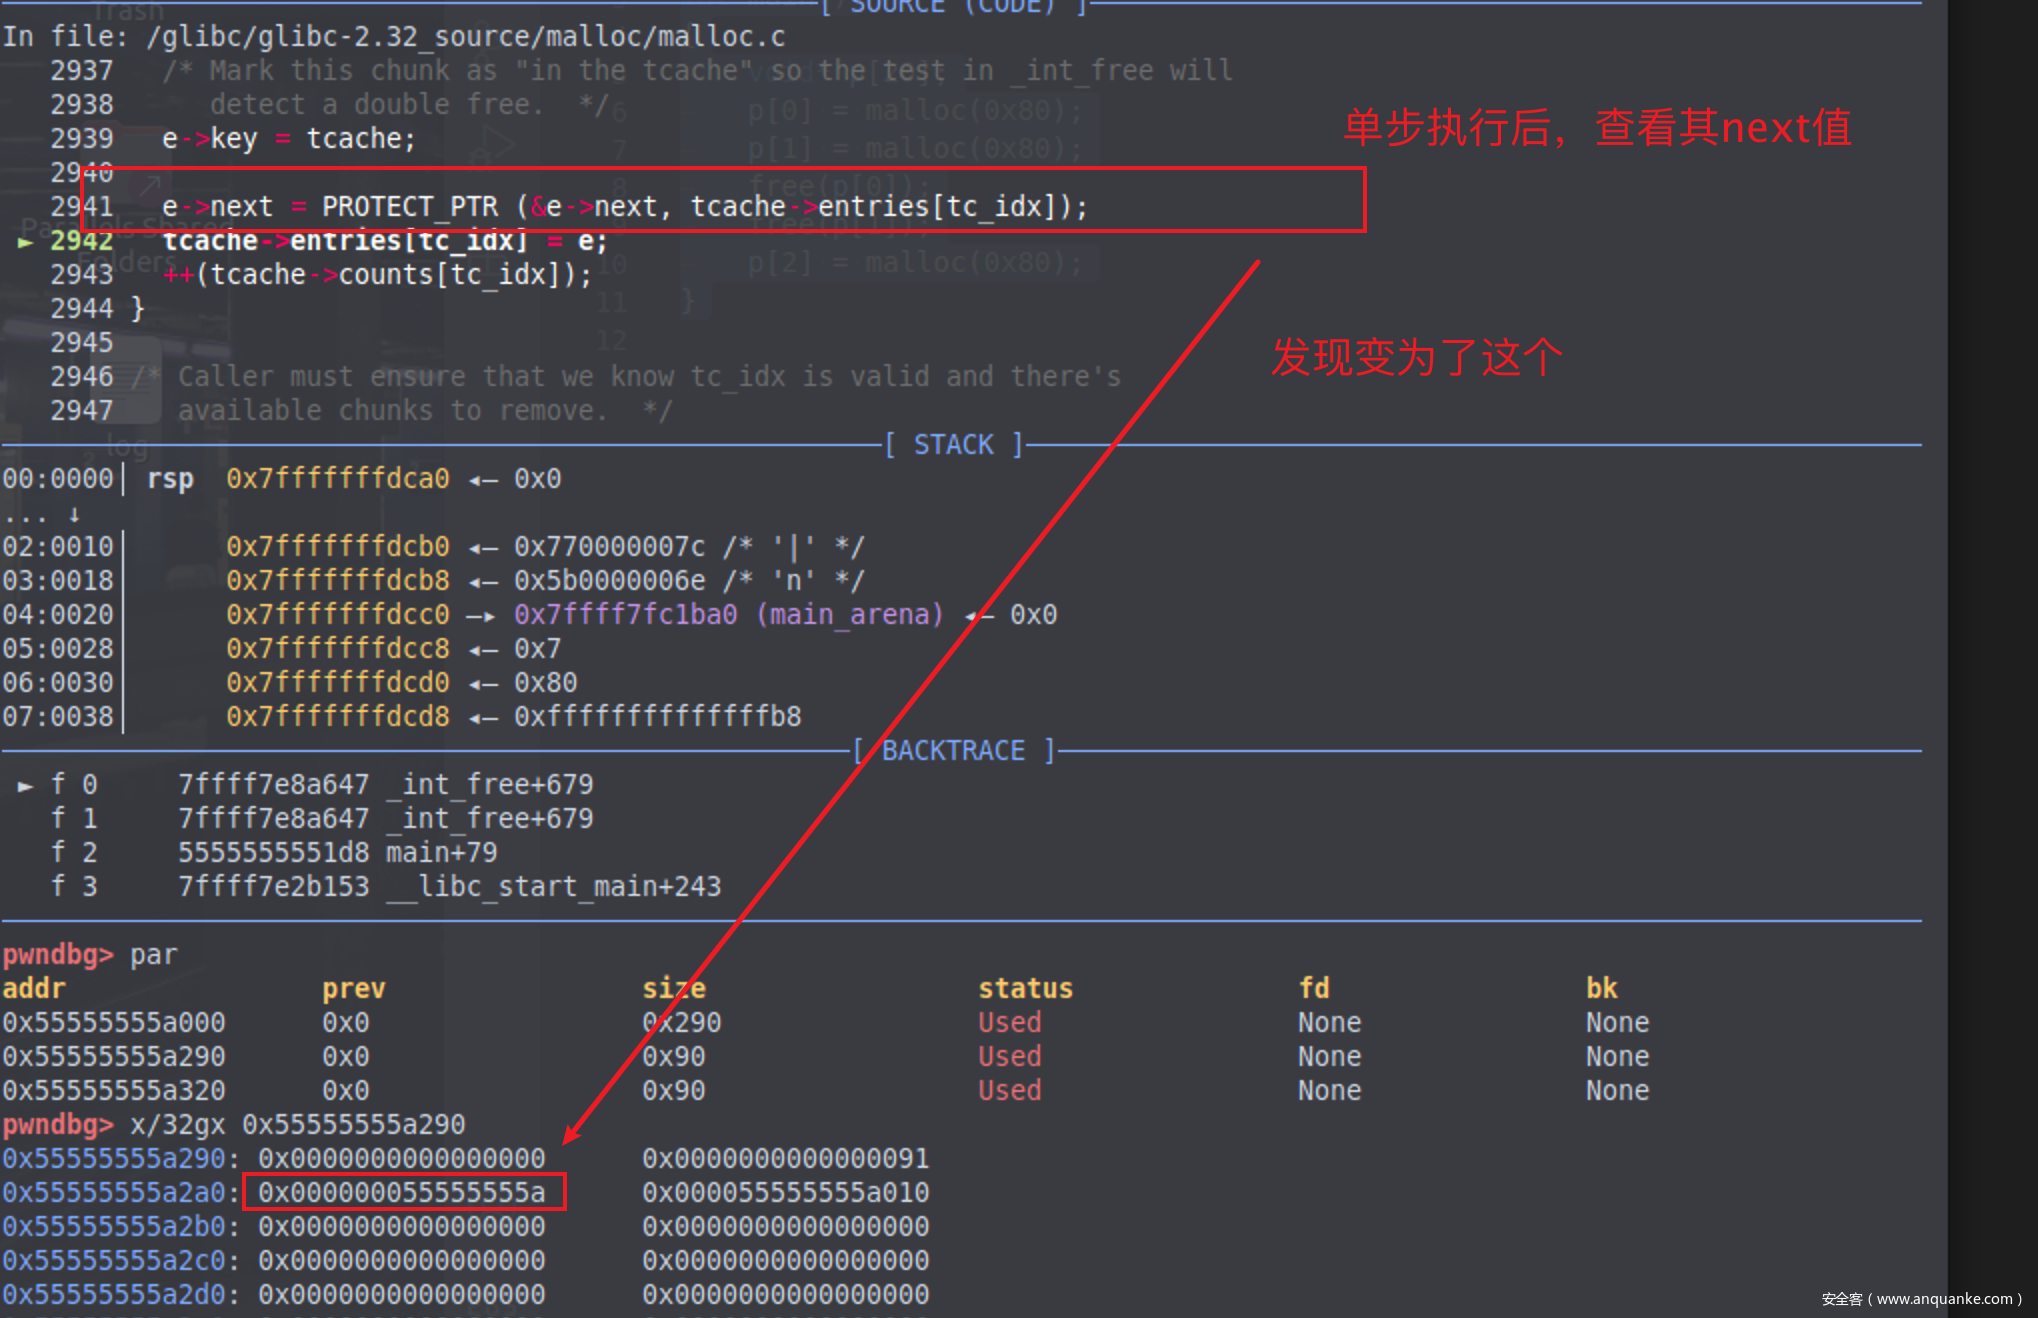This screenshot has width=2038, height=1318.
Task: Click the value 0x000055555555a010 in the hexdump
Action: pyautogui.click(x=785, y=1193)
